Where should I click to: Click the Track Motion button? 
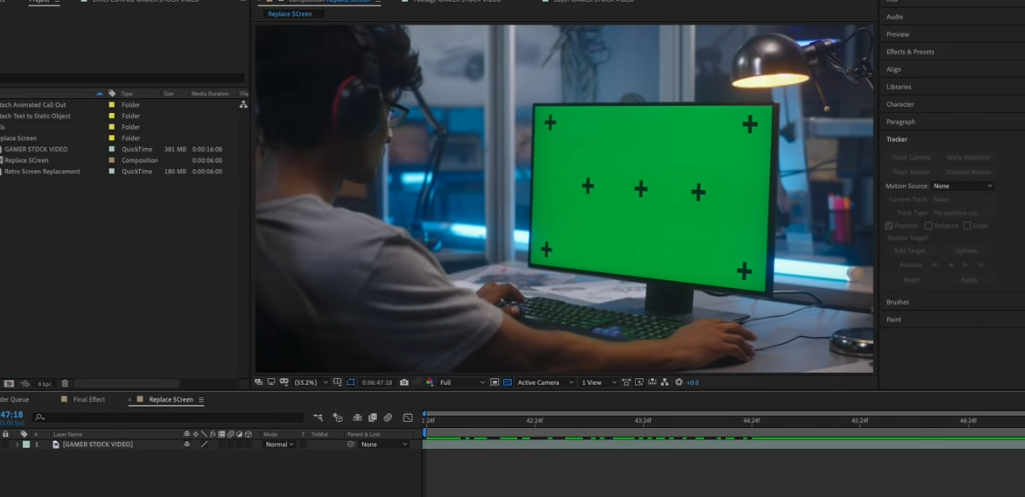911,172
